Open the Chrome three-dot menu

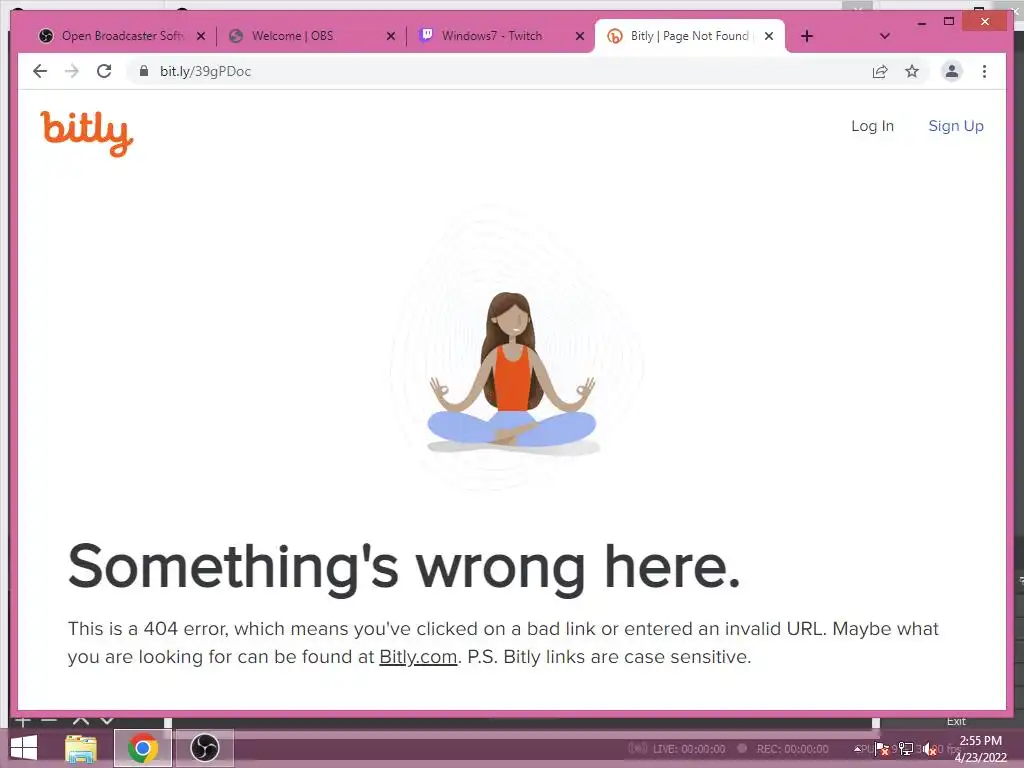(984, 71)
